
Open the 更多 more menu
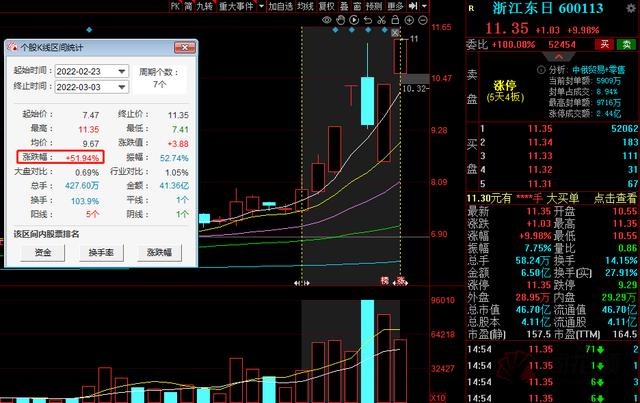coord(395,6)
